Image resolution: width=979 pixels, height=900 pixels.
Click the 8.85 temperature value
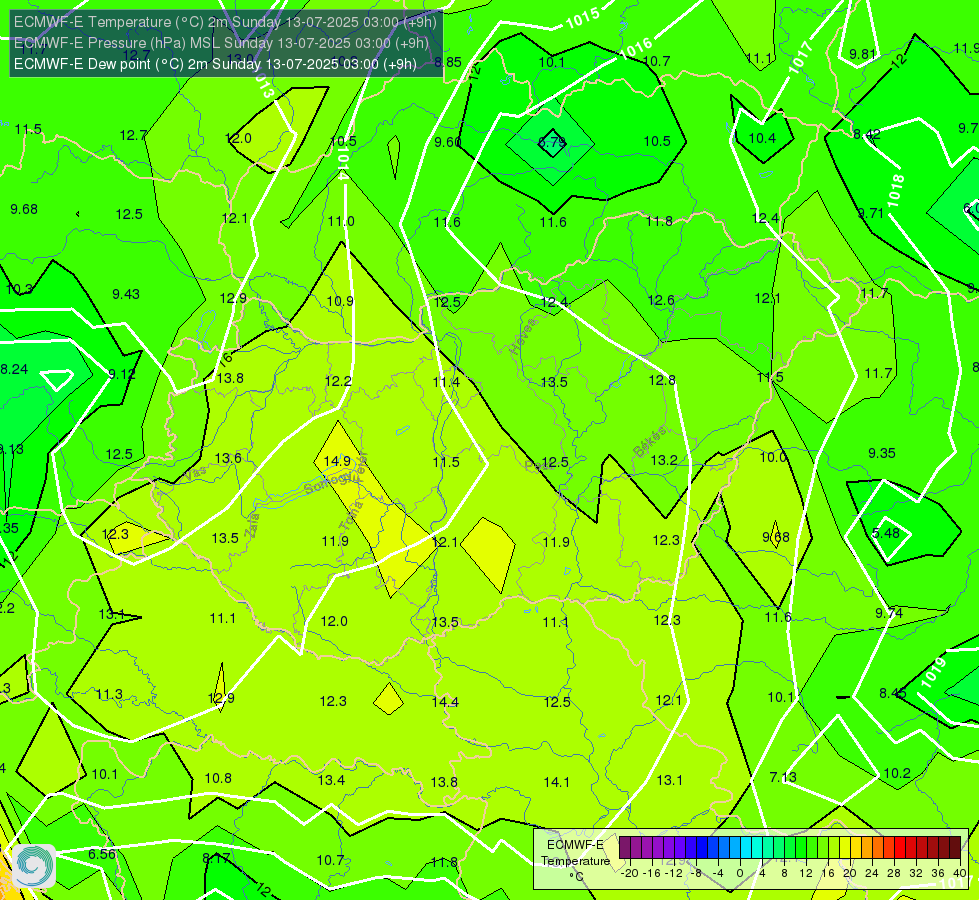(448, 62)
